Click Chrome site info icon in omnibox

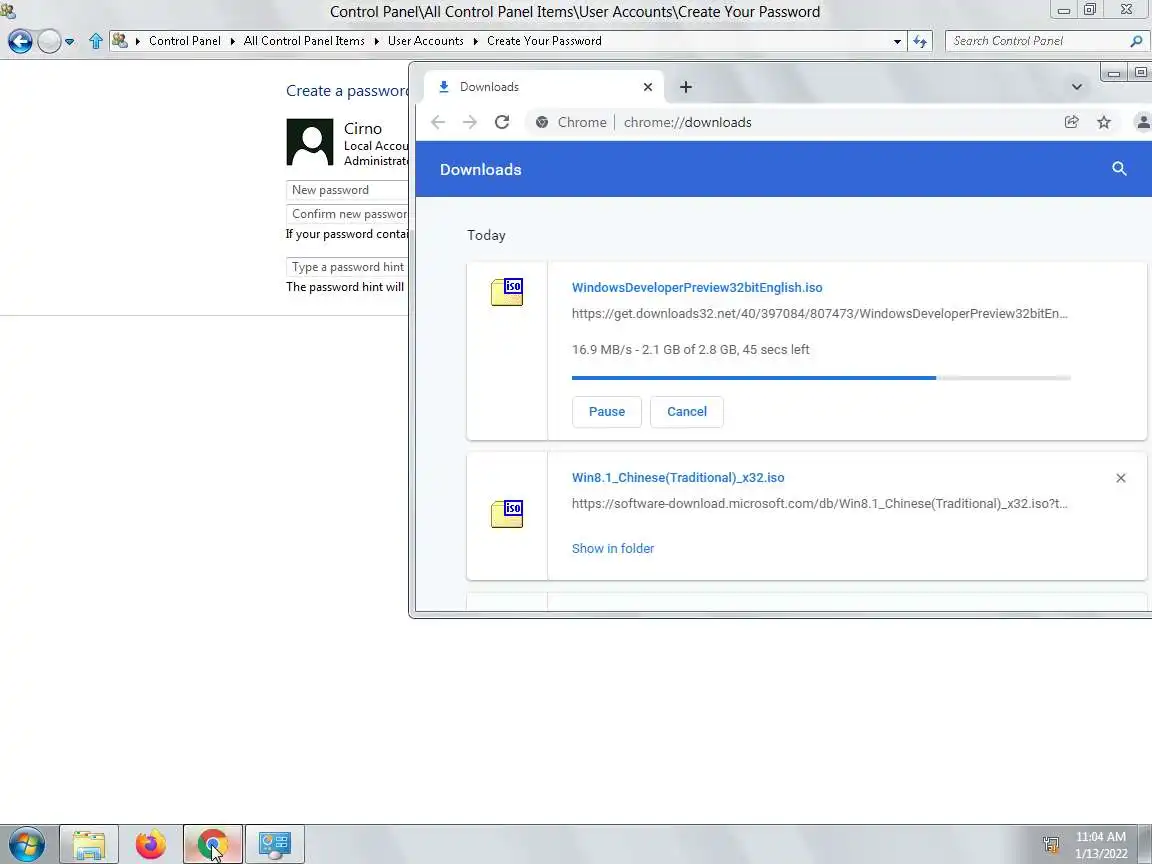click(541, 123)
